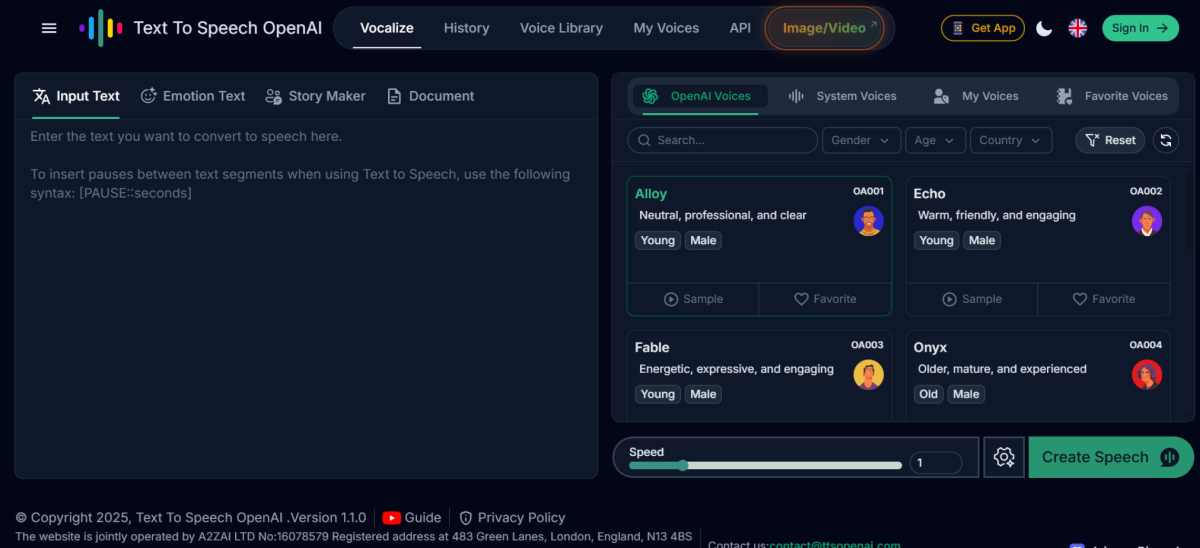Screen dimensions: 1200x548
Task: Click Onyx's avatar image
Action: click(1147, 375)
